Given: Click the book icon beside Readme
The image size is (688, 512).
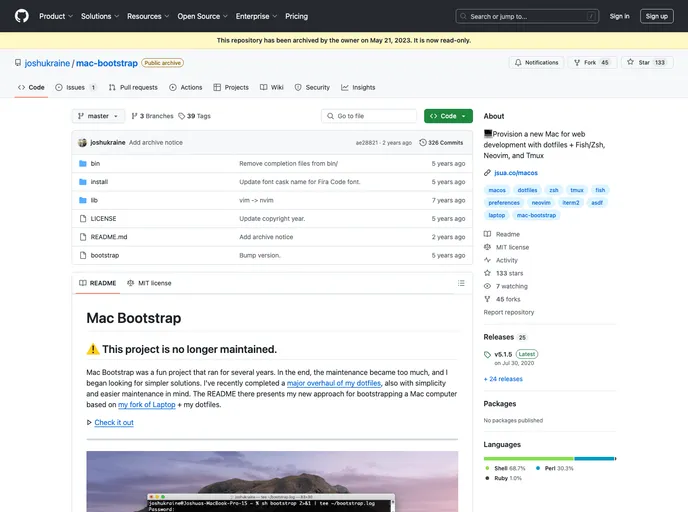Looking at the screenshot, I should 487,234.
